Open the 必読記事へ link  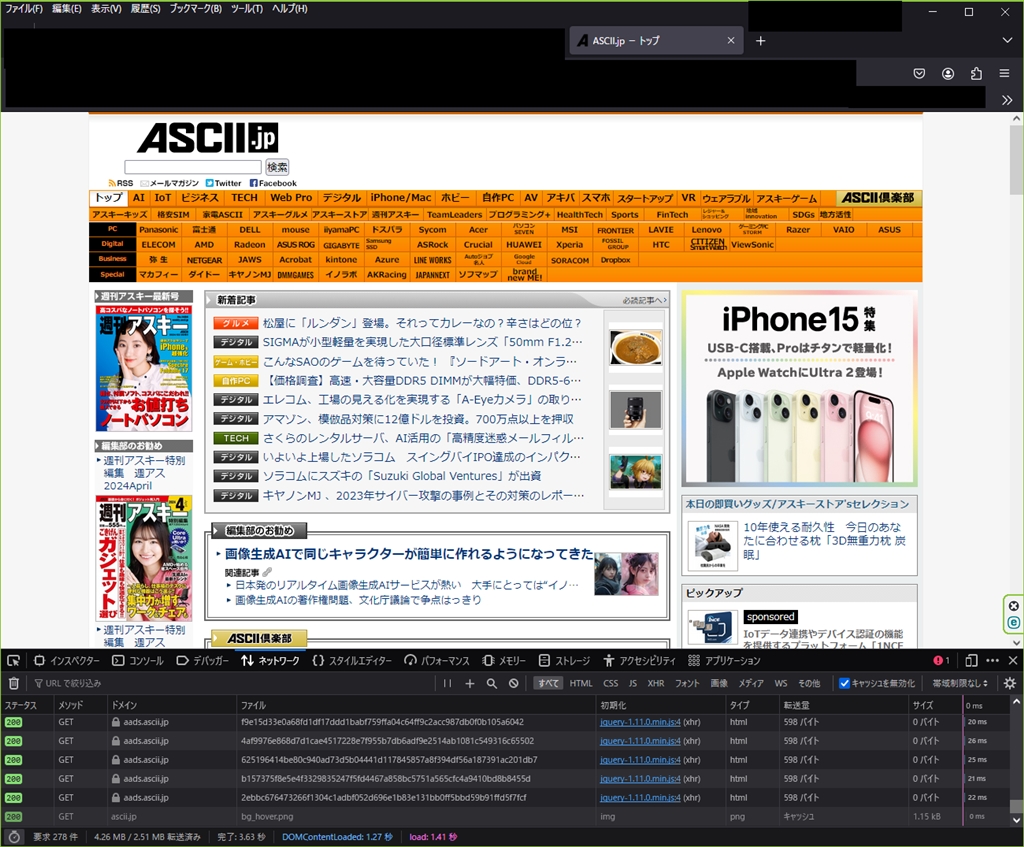pos(644,300)
